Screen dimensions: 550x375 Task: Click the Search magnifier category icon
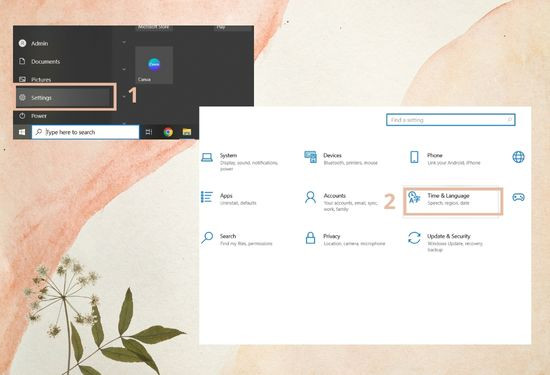click(x=207, y=237)
